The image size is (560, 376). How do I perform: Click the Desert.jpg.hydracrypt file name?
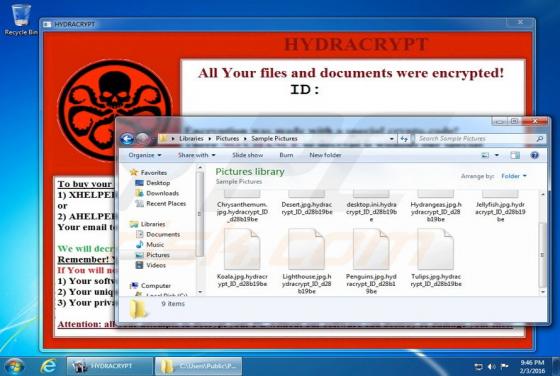[307, 208]
